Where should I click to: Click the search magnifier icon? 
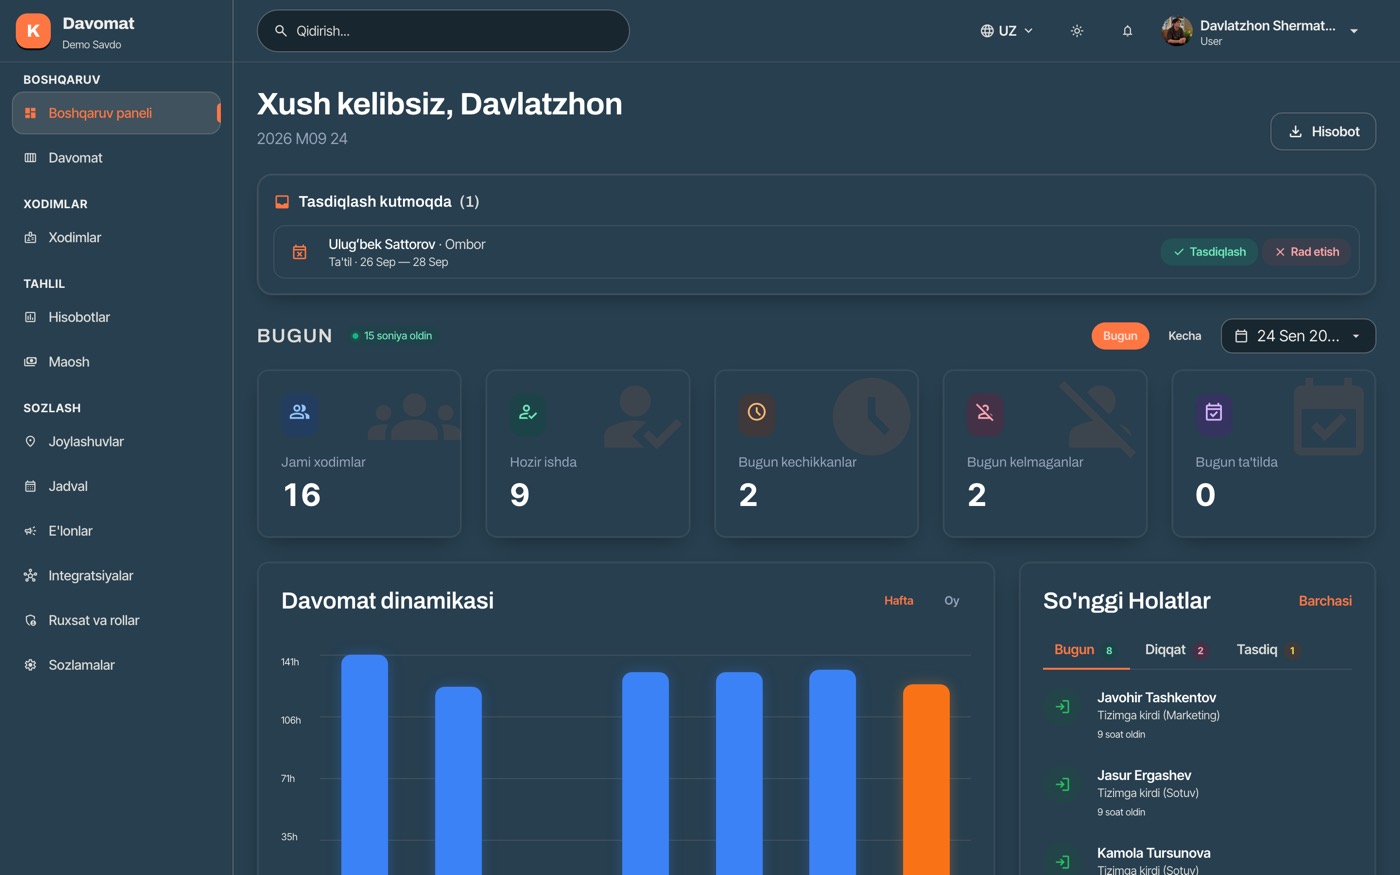click(281, 31)
